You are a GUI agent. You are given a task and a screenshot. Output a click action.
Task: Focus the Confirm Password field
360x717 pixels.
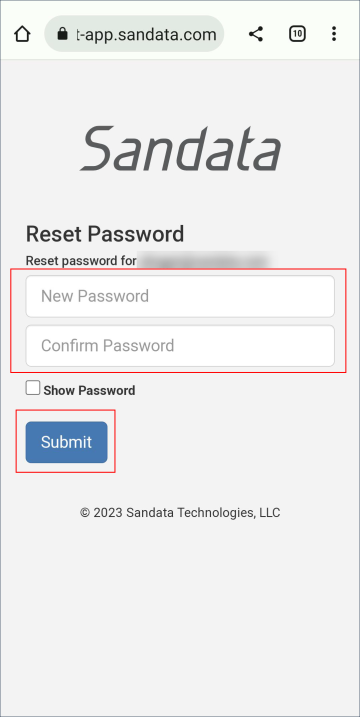click(x=180, y=346)
